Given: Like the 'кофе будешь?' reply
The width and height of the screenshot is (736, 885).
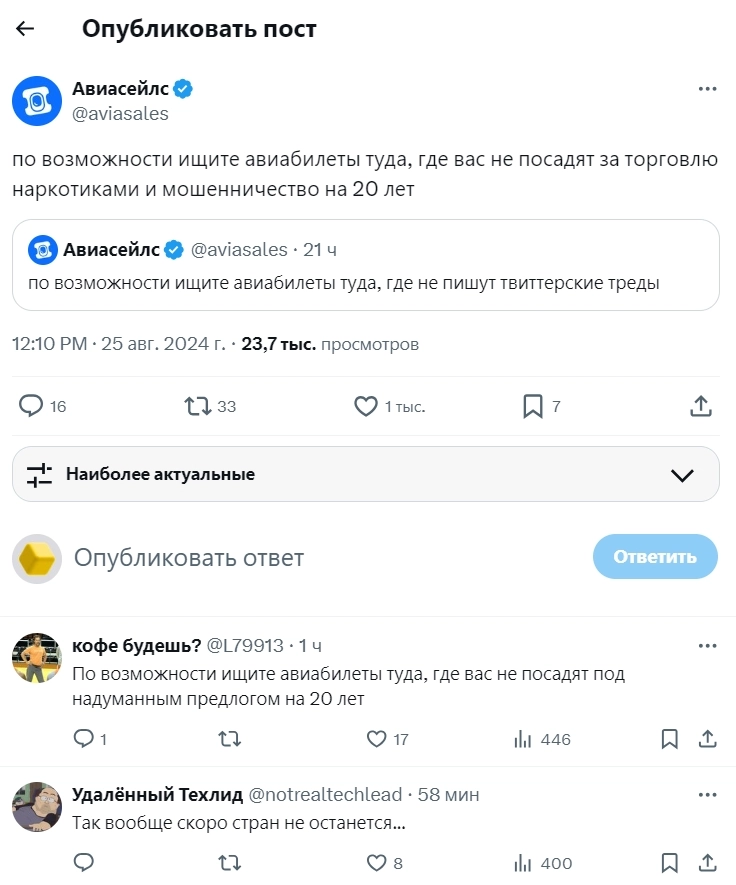Looking at the screenshot, I should [377, 739].
